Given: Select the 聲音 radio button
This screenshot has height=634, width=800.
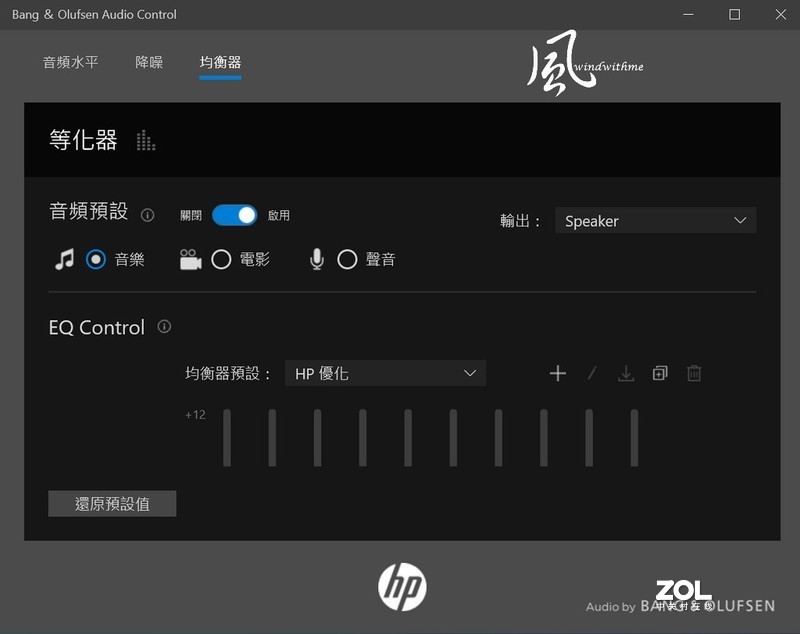Looking at the screenshot, I should pos(347,259).
